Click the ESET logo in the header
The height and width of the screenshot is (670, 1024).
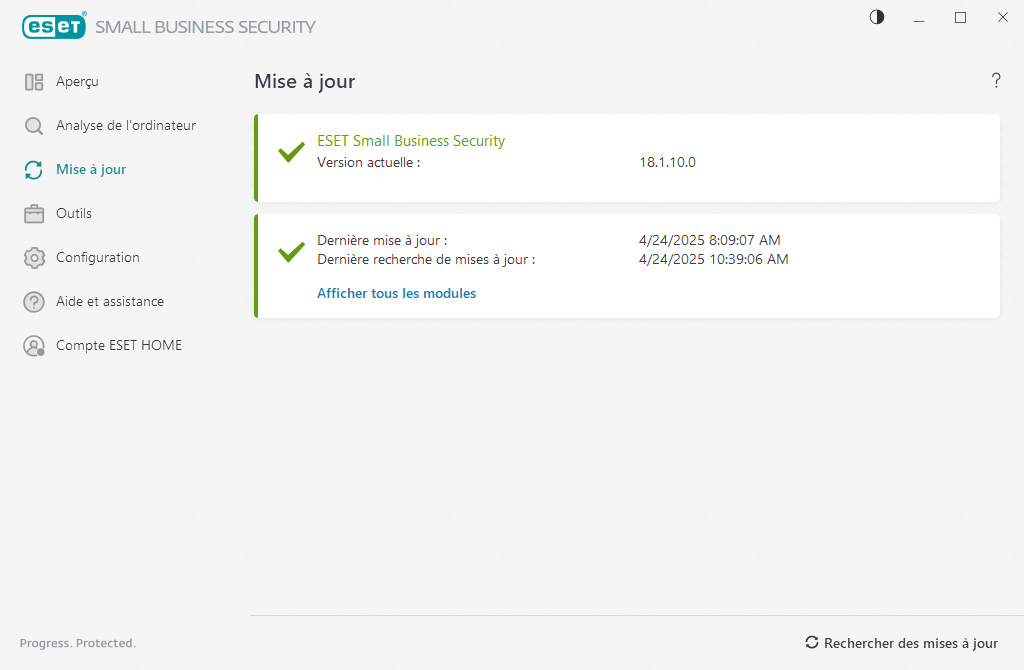(x=55, y=27)
